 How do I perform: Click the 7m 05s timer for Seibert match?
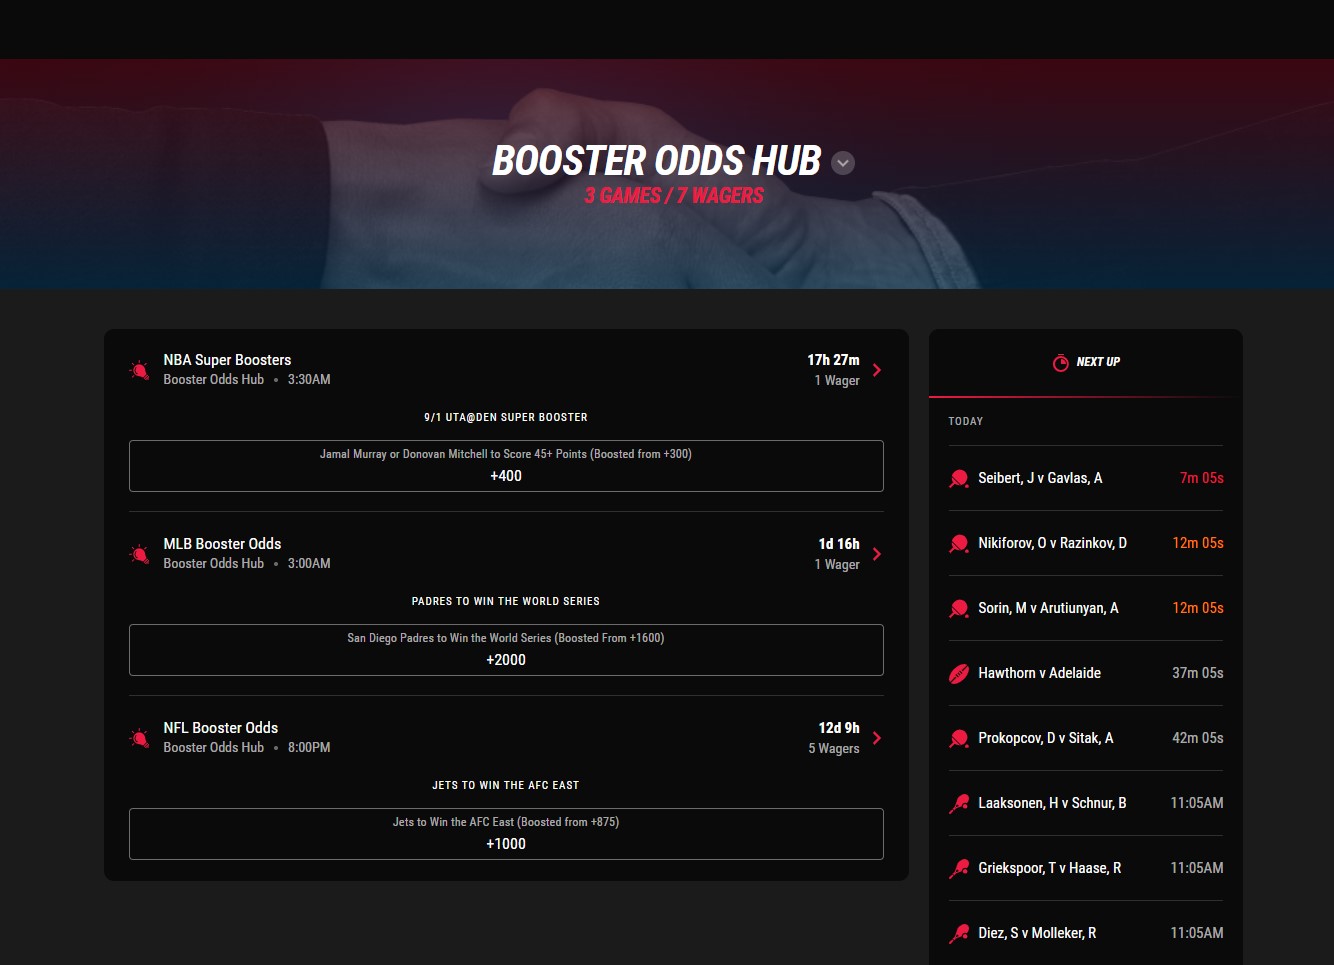[1201, 478]
